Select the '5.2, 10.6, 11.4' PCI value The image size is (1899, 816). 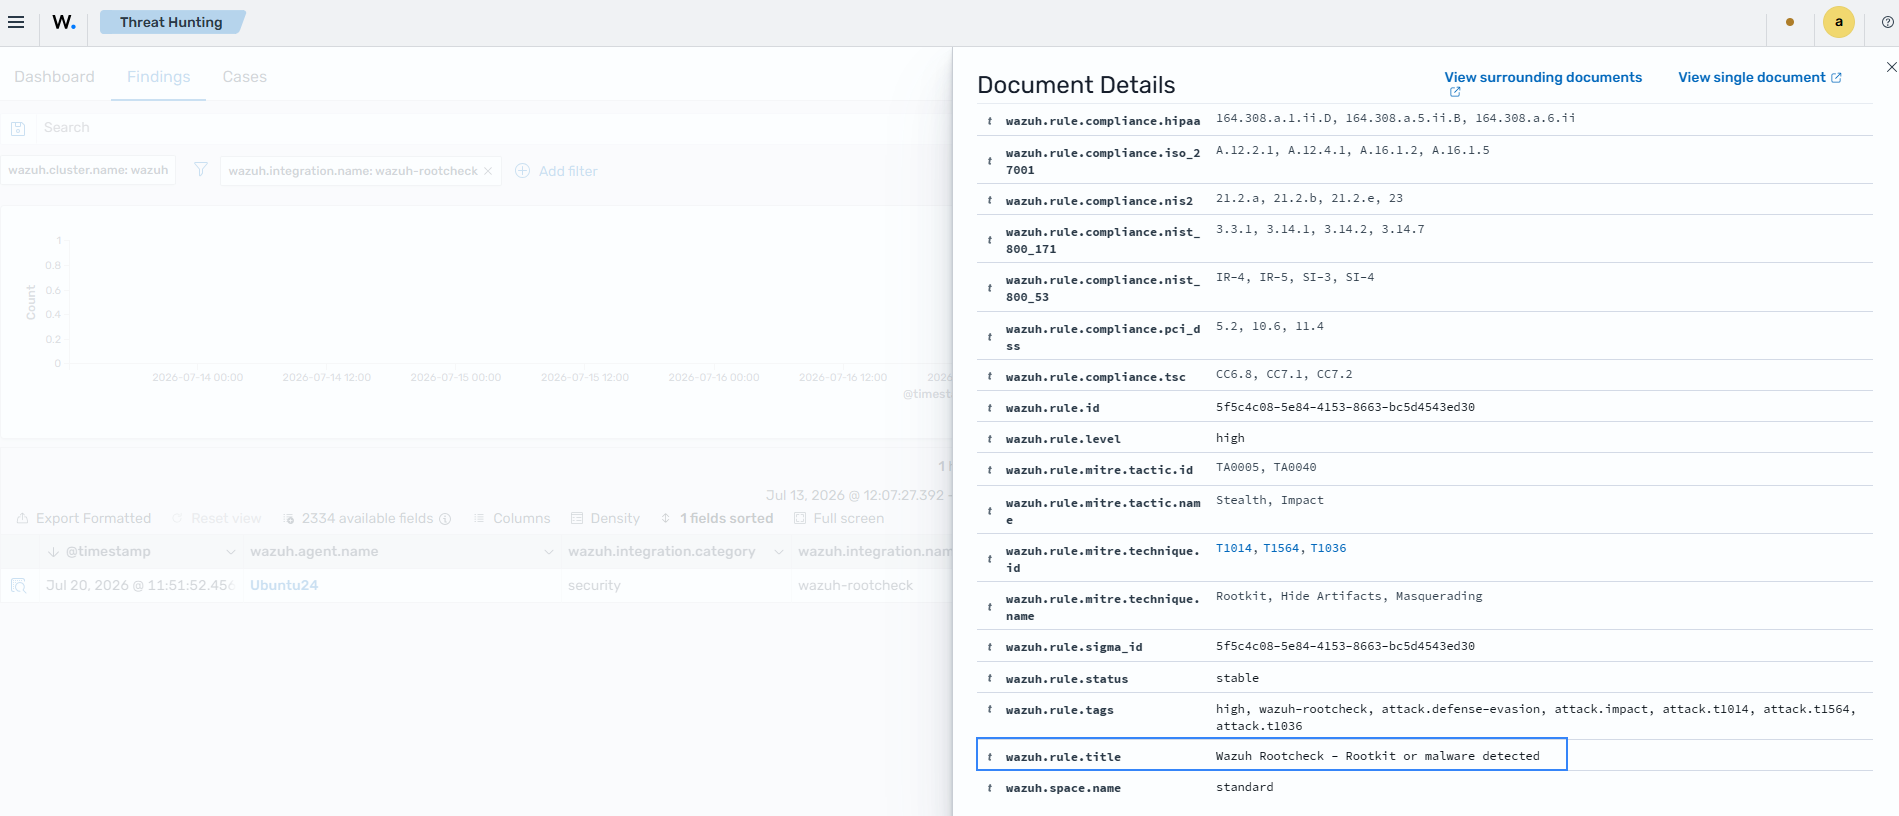click(1270, 327)
